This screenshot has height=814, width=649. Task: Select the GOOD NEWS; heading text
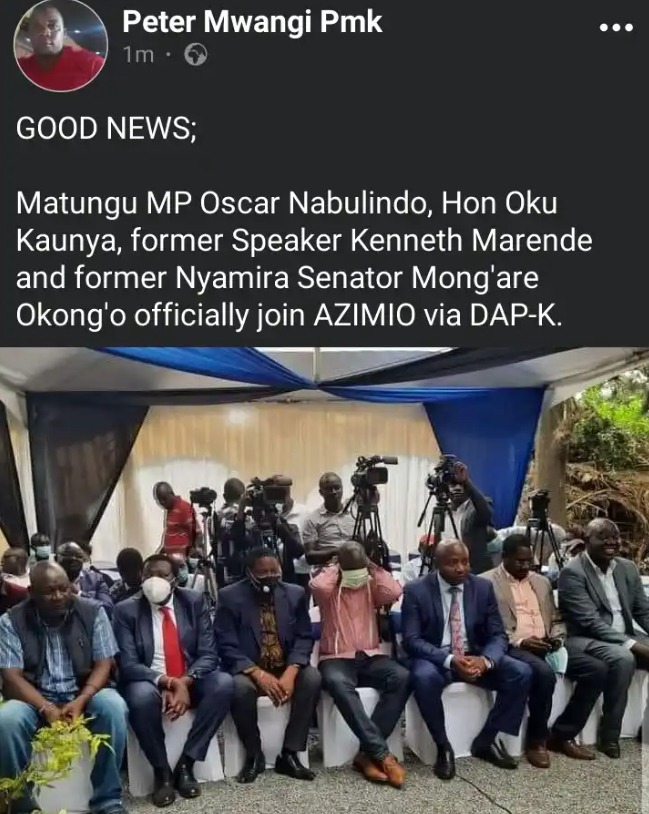(x=106, y=128)
